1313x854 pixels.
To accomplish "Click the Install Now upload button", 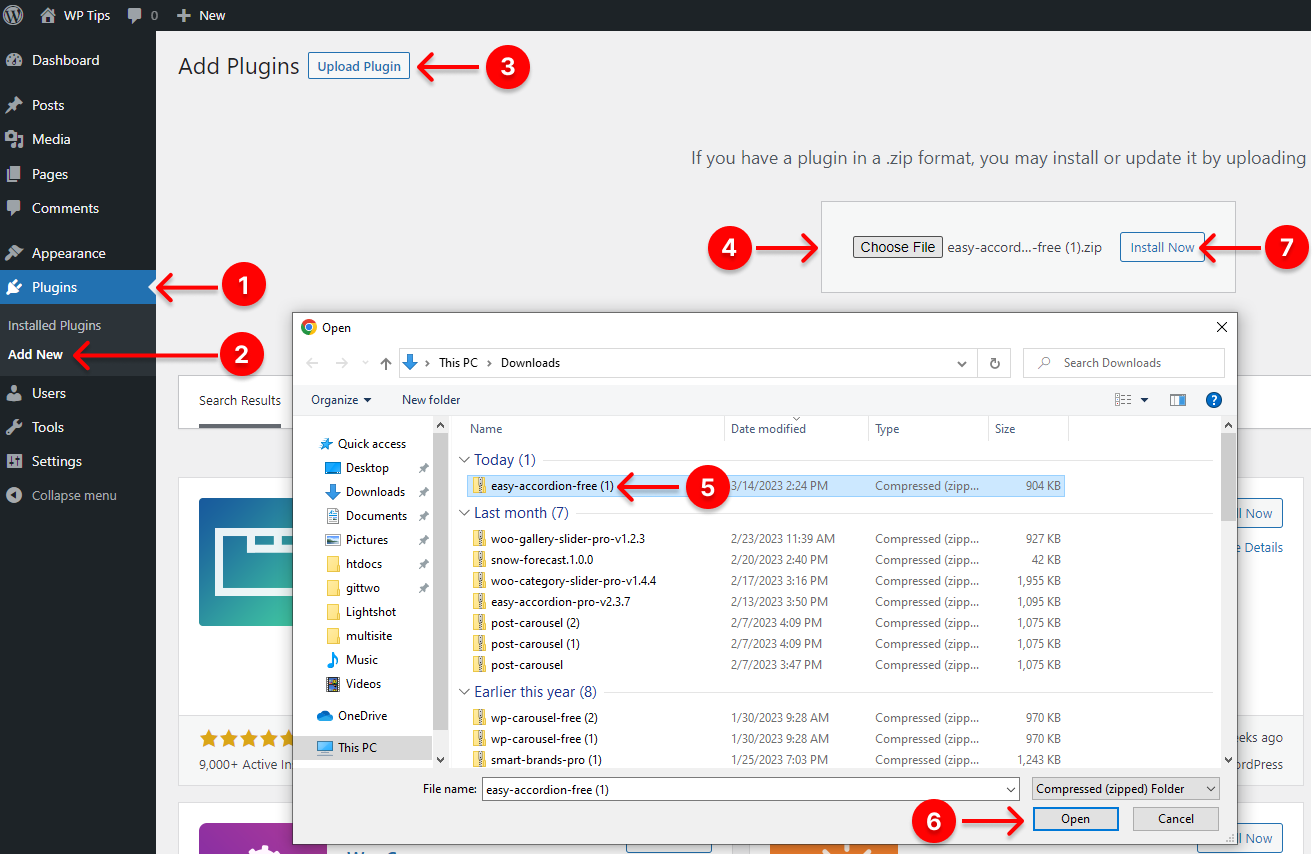I will 1162,247.
